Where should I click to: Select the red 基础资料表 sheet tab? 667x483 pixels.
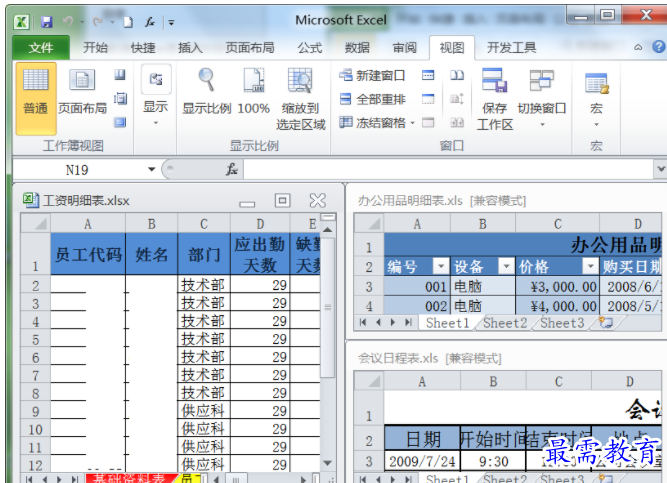click(130, 478)
